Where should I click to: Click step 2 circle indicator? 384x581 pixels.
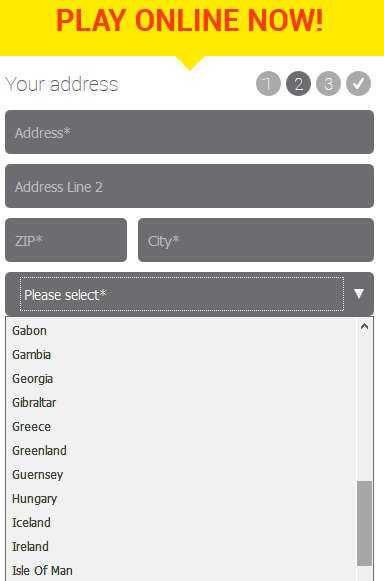298,83
